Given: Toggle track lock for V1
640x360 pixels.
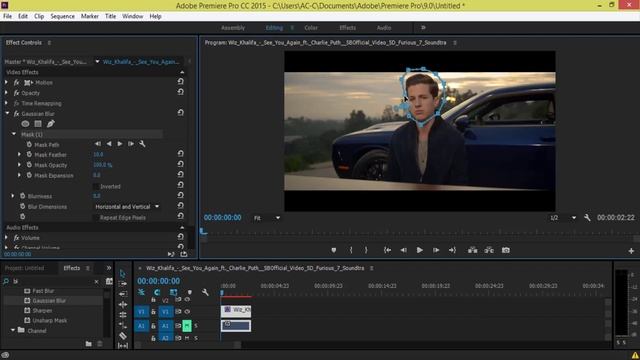Looking at the screenshot, I should coord(153,311).
